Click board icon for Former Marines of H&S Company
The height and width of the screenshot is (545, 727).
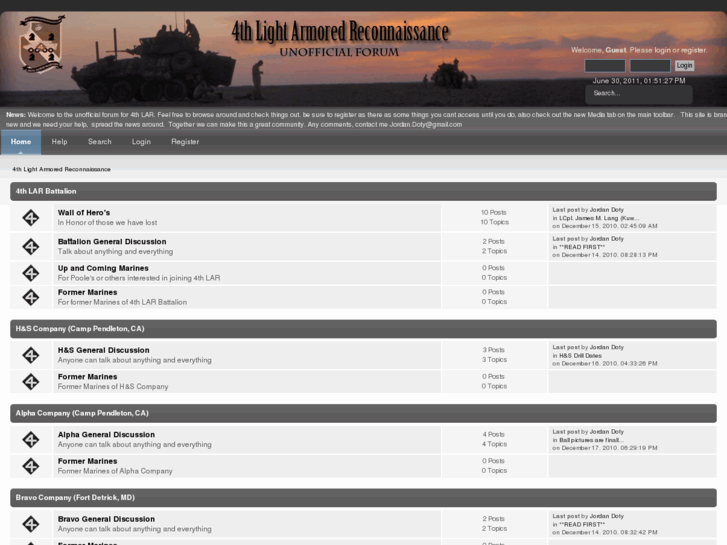pyautogui.click(x=31, y=381)
